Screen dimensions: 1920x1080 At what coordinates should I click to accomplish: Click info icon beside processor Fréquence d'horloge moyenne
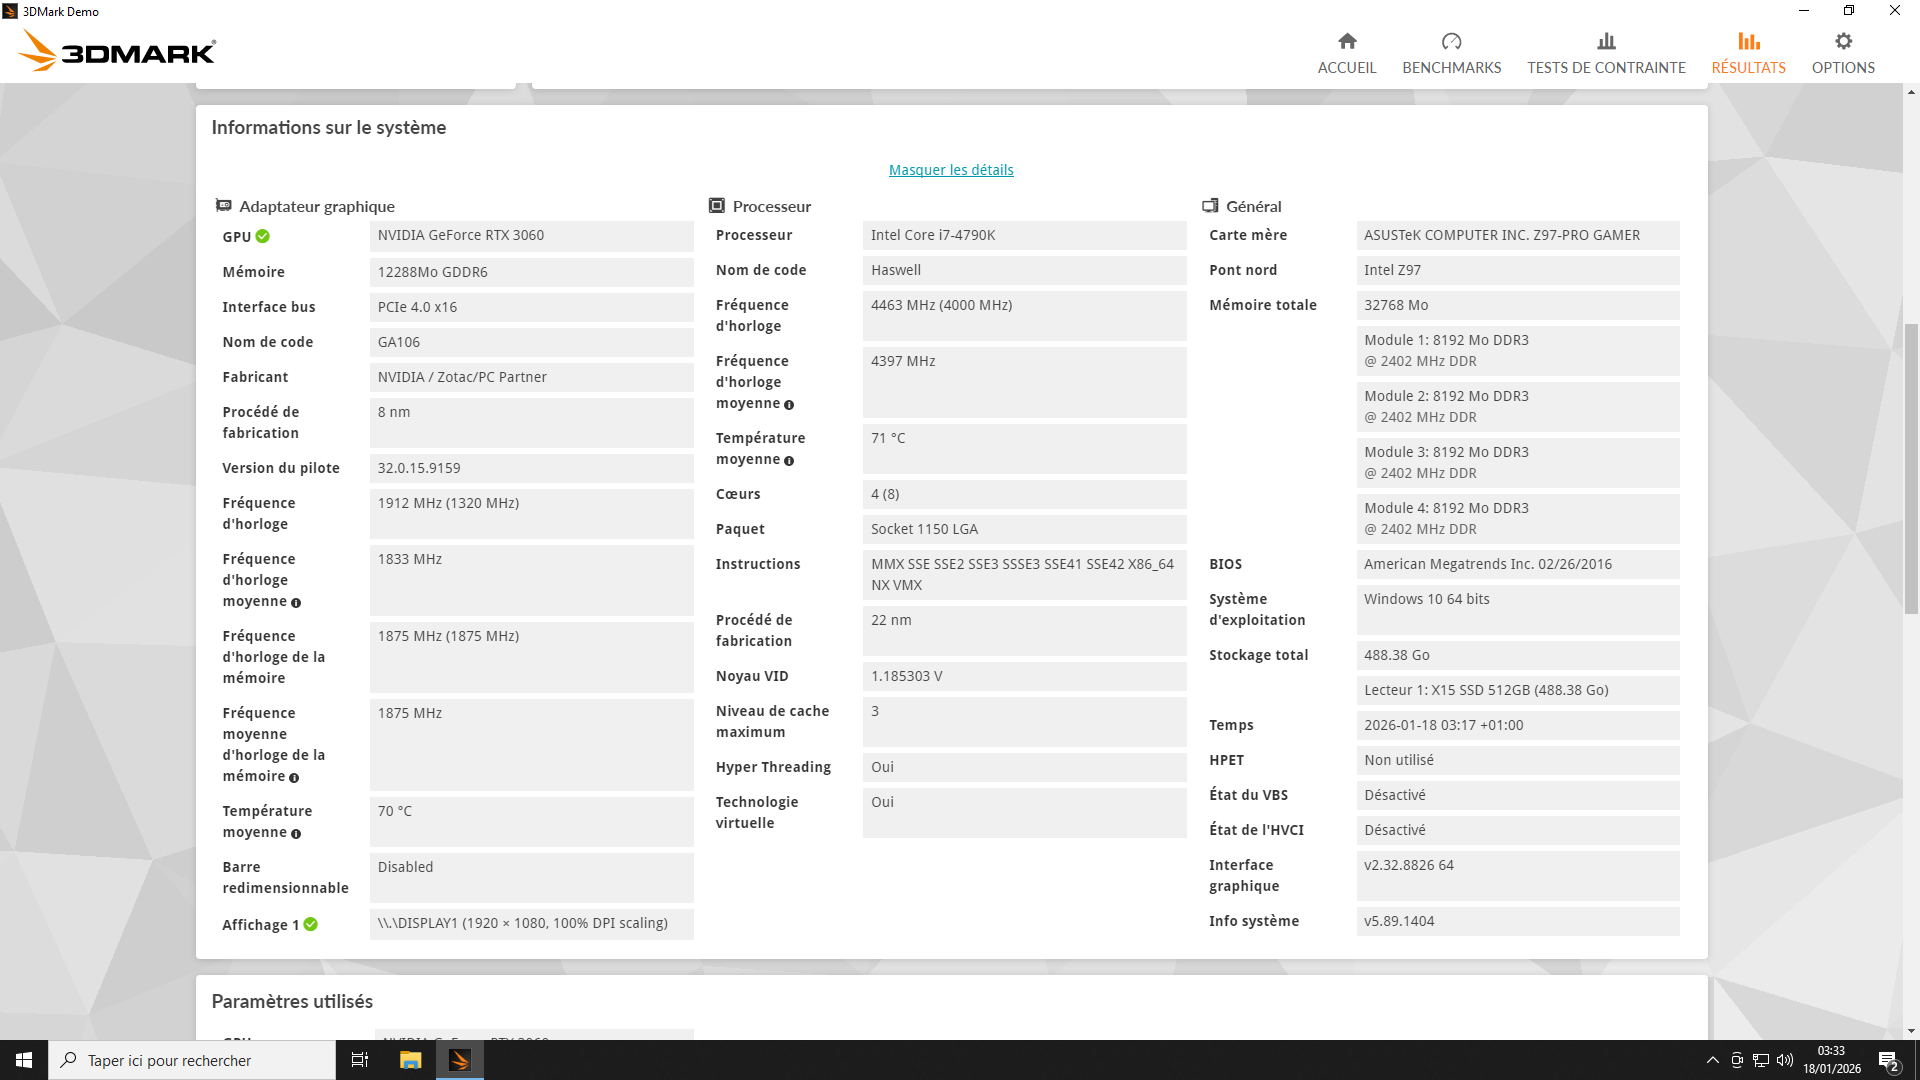pyautogui.click(x=789, y=405)
